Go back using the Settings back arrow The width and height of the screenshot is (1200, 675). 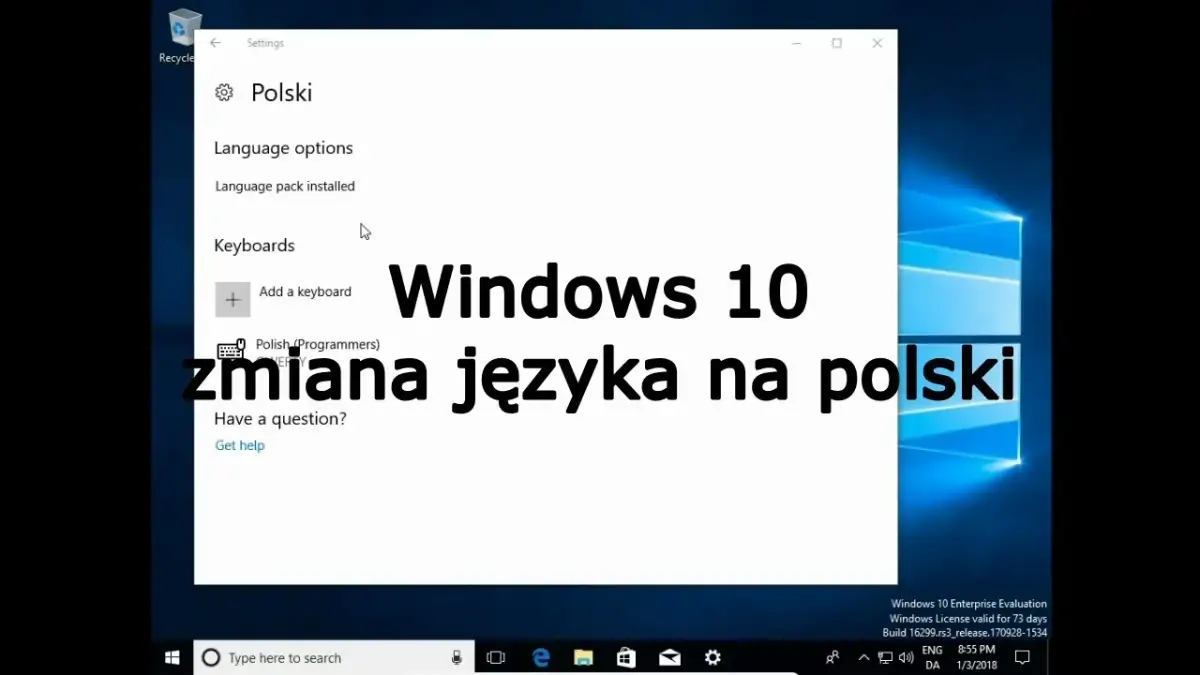[216, 42]
